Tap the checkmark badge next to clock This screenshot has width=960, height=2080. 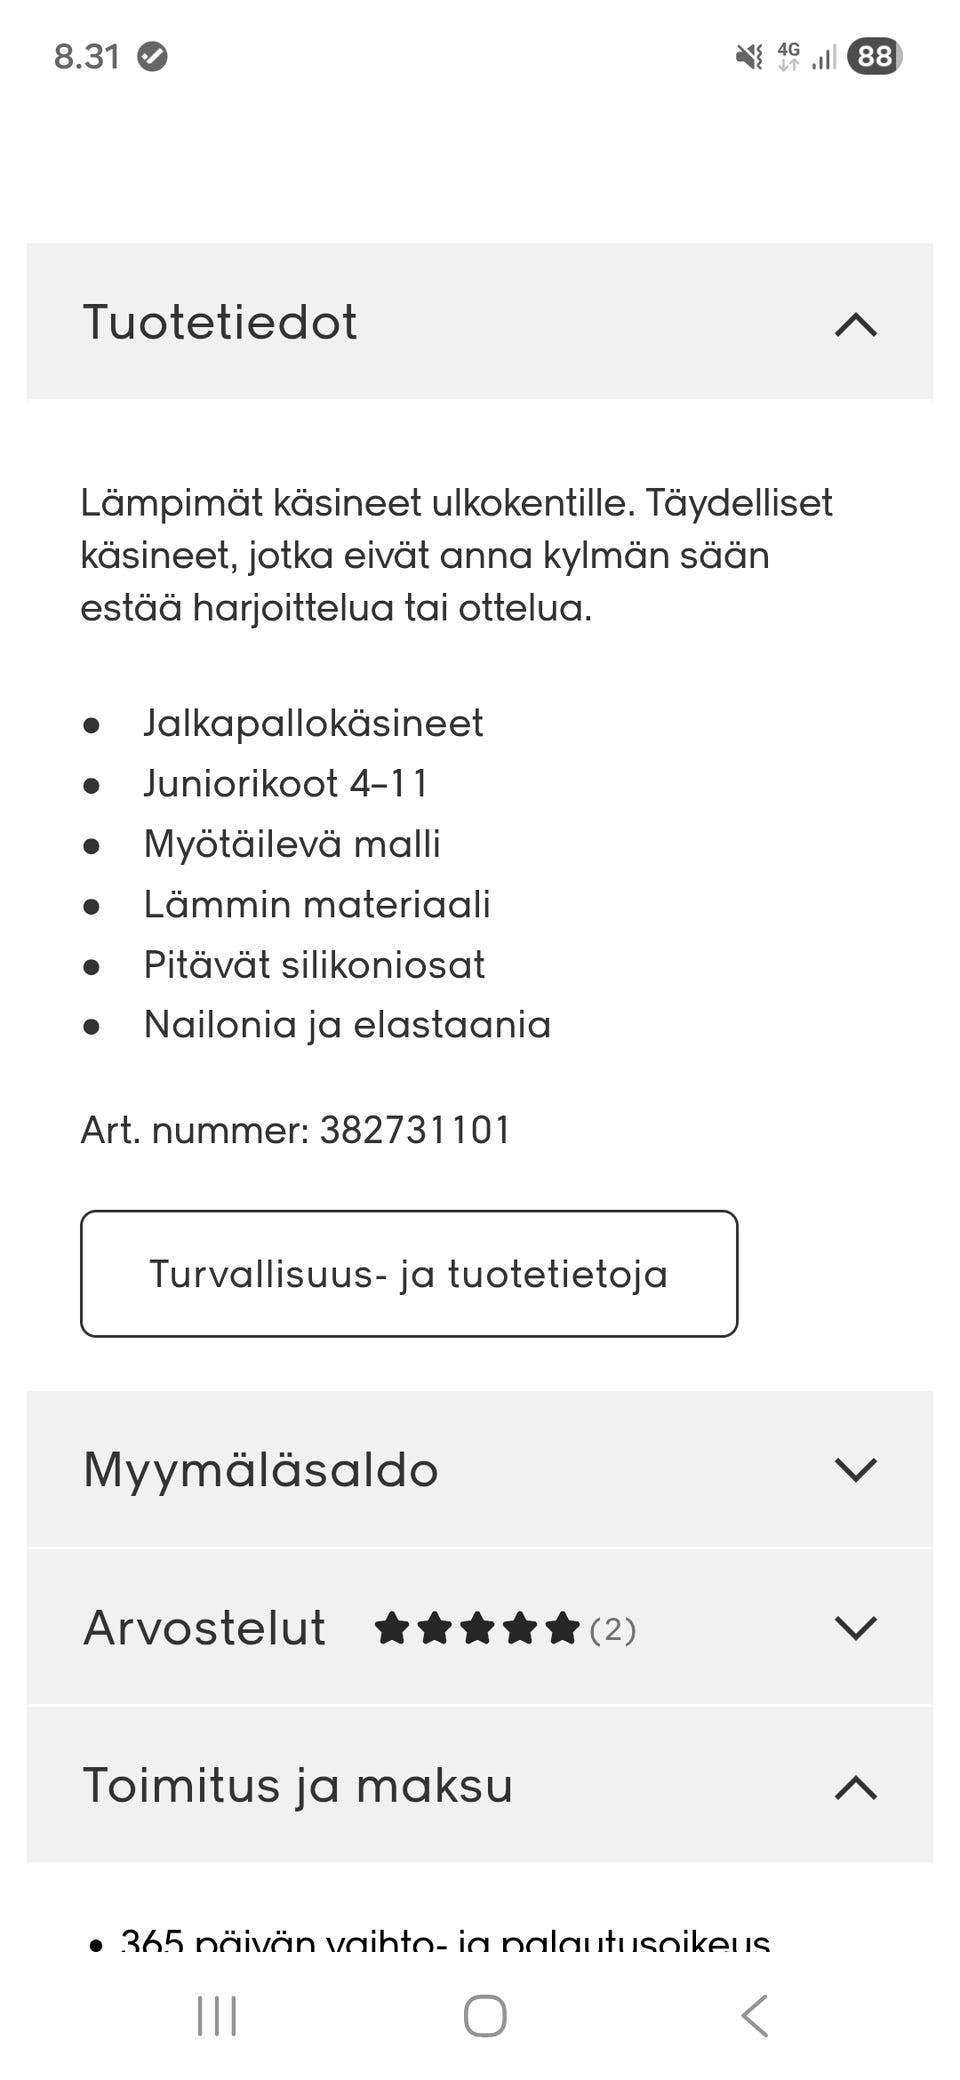pyautogui.click(x=153, y=59)
